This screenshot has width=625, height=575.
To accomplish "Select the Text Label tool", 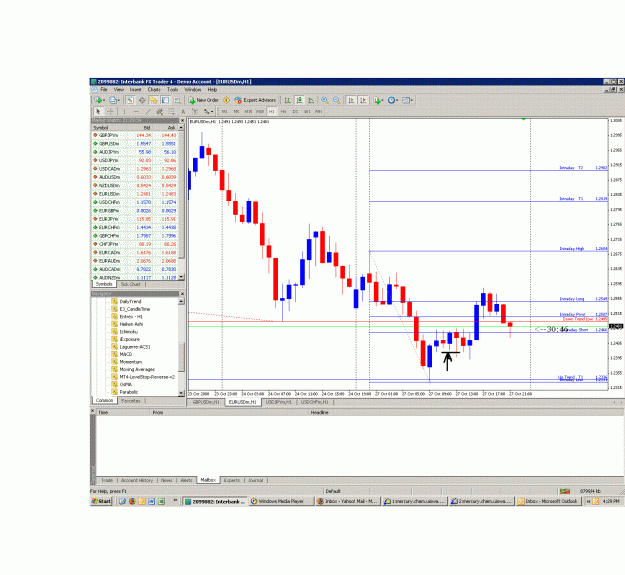I will (195, 112).
